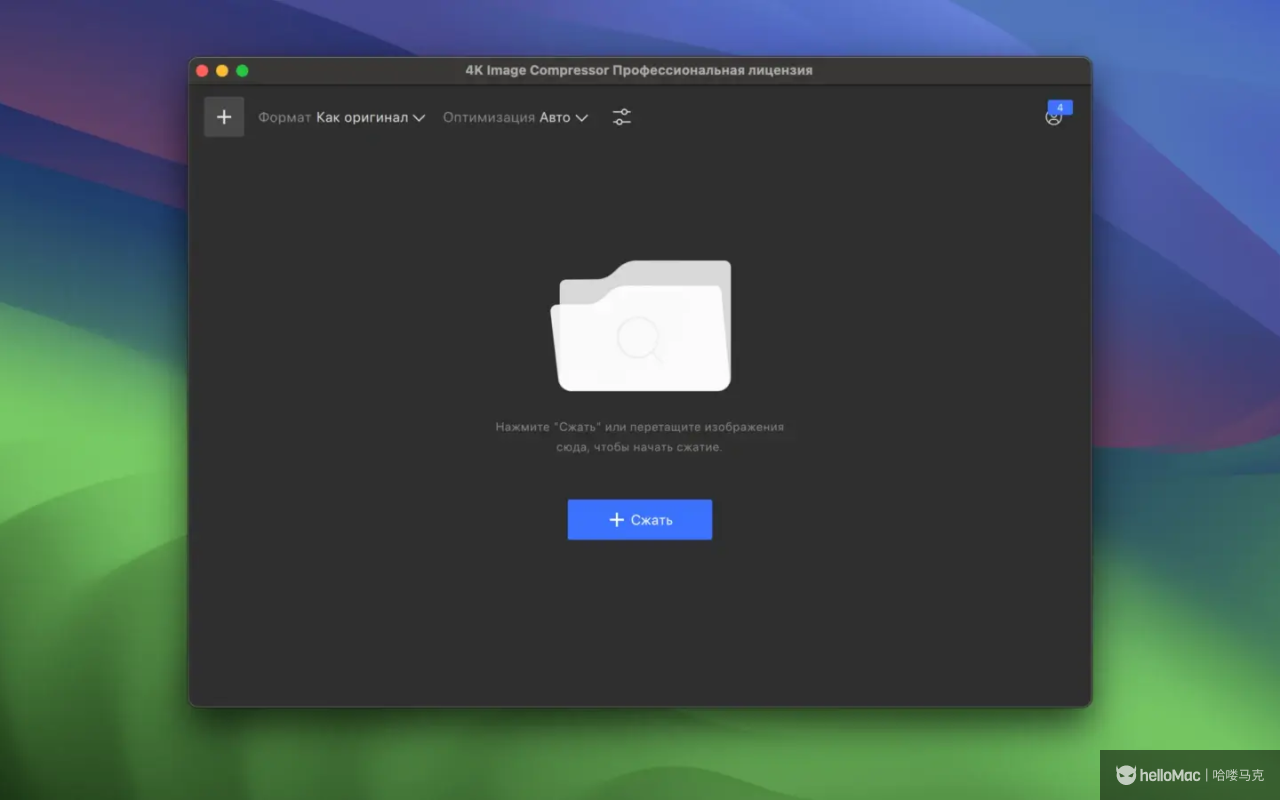Click the window title '4K Image Compressor Профессиональная лицензия'

point(639,71)
